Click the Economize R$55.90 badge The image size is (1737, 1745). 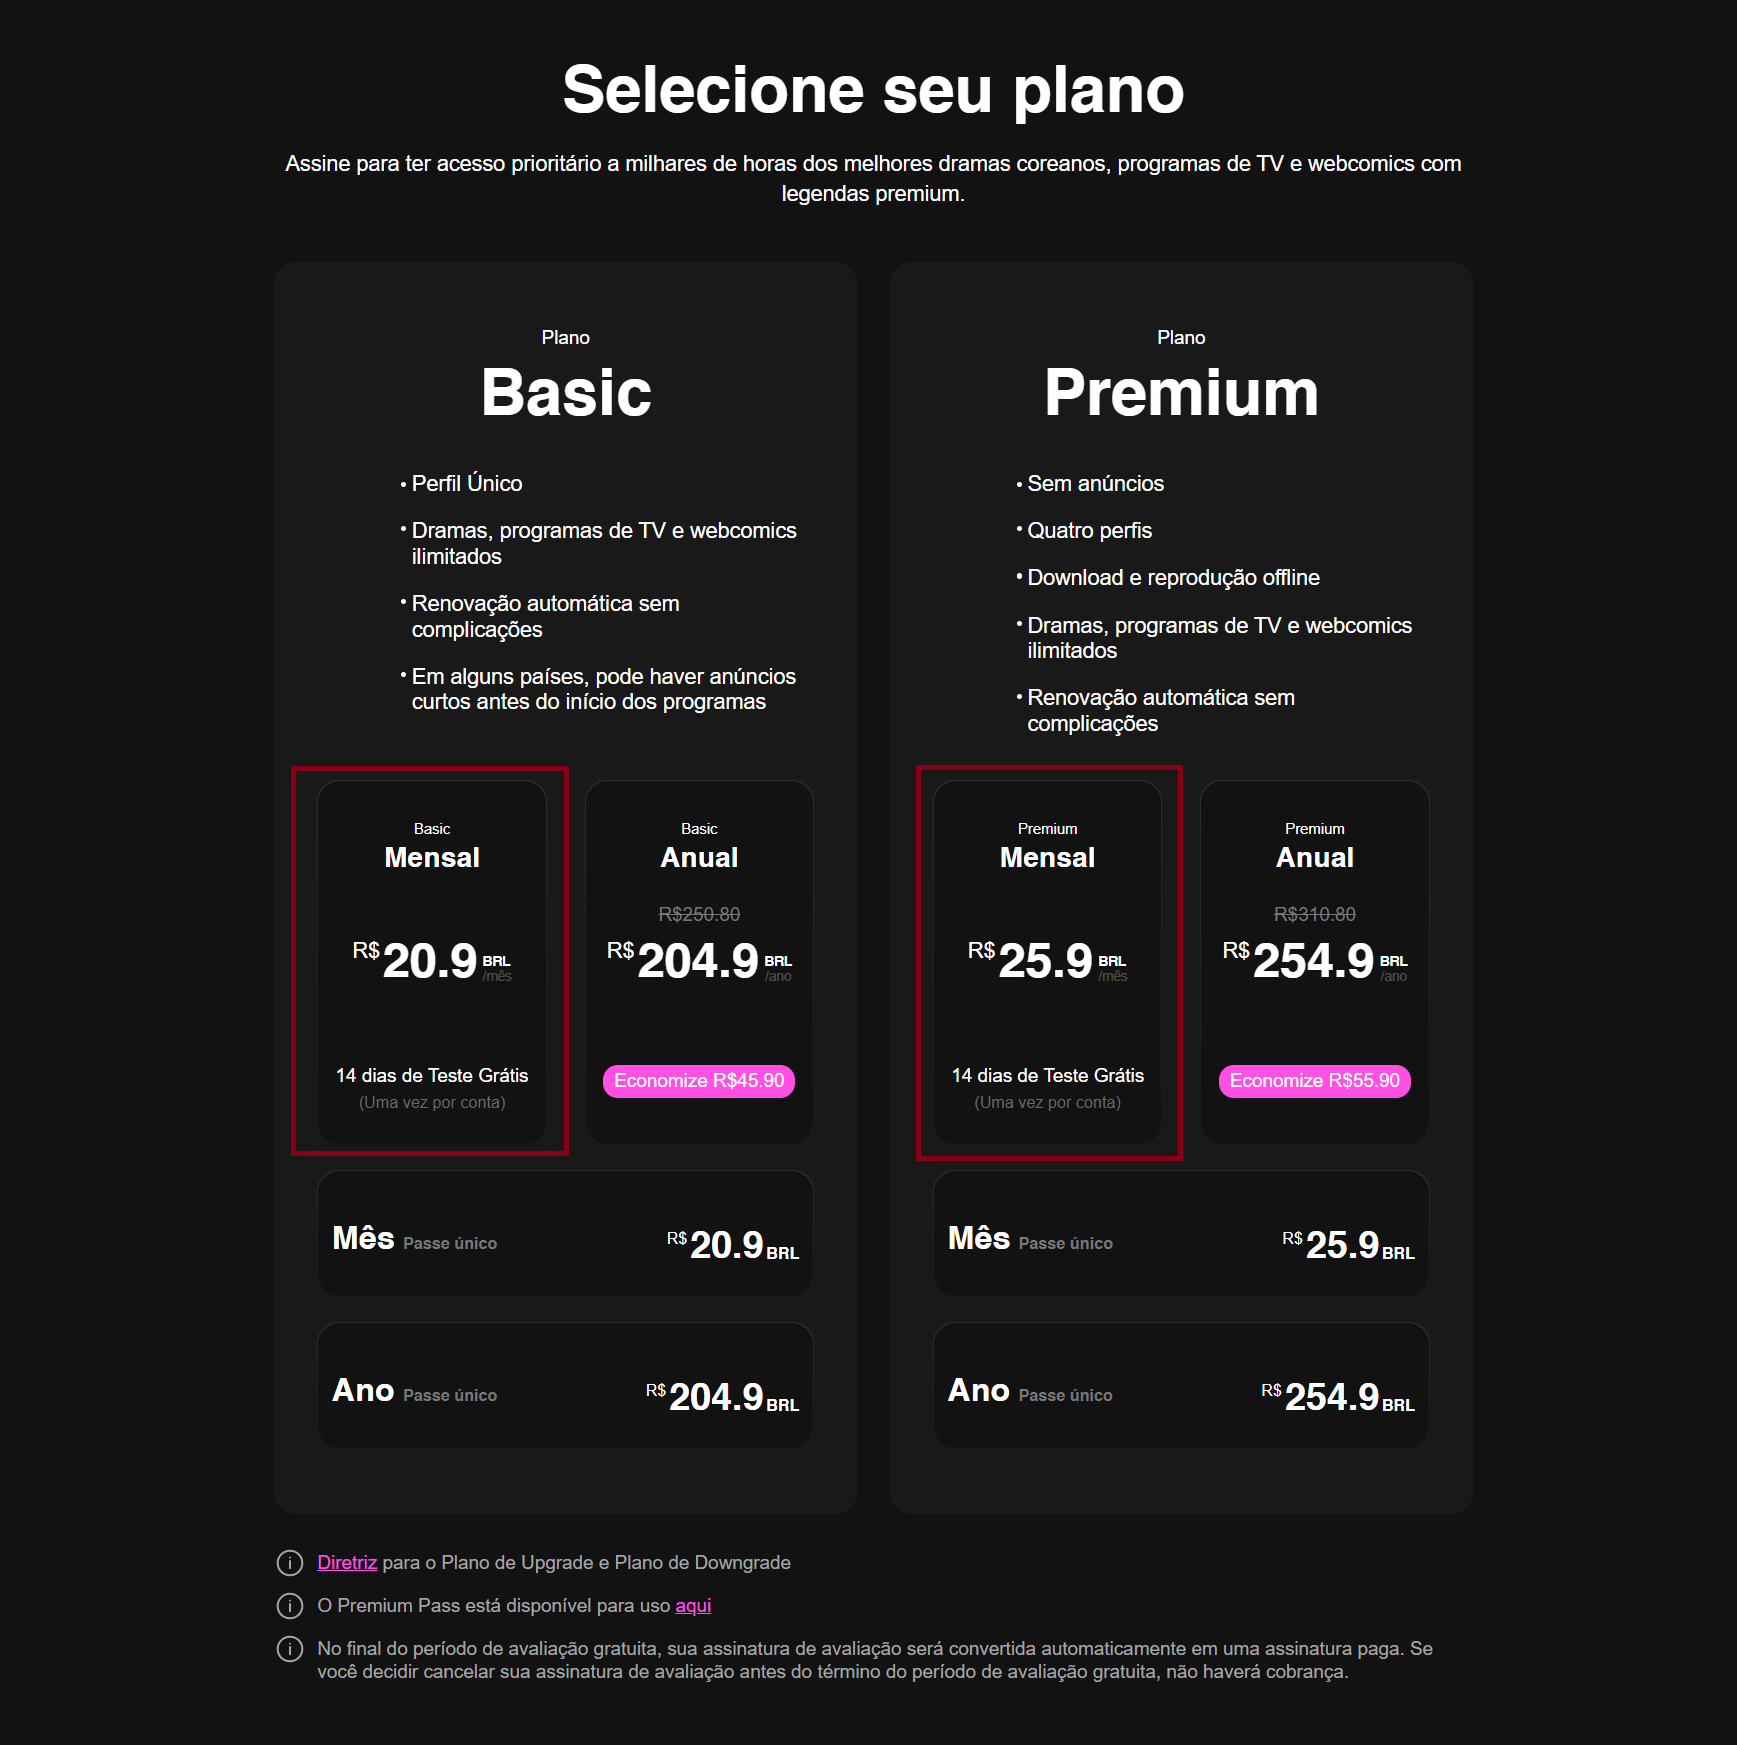pos(1315,1081)
